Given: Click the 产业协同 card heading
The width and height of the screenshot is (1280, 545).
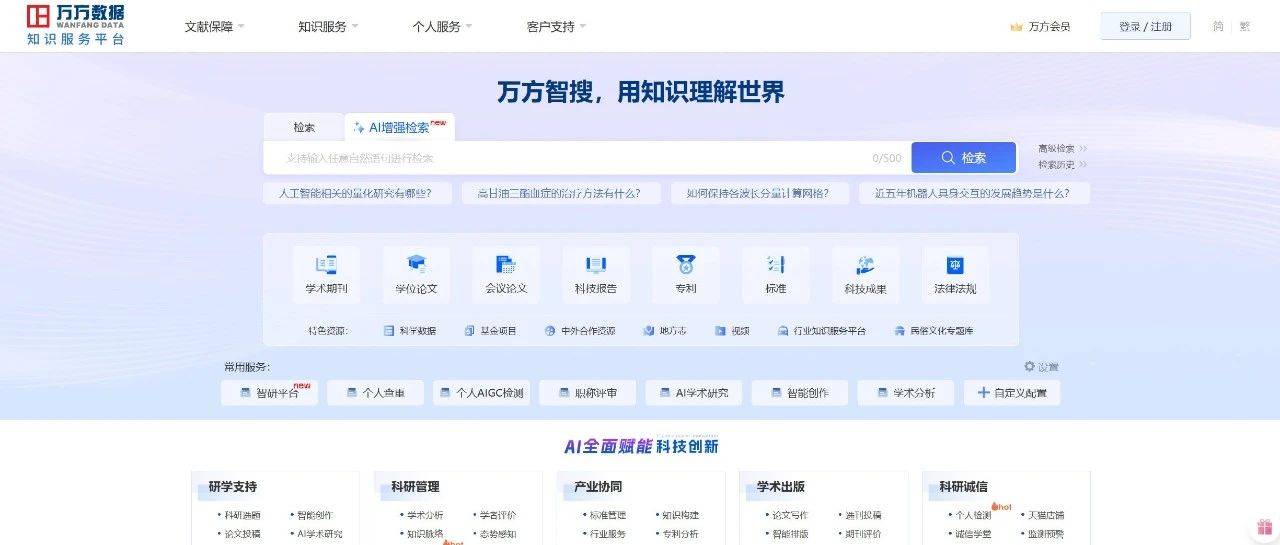Looking at the screenshot, I should 598,487.
